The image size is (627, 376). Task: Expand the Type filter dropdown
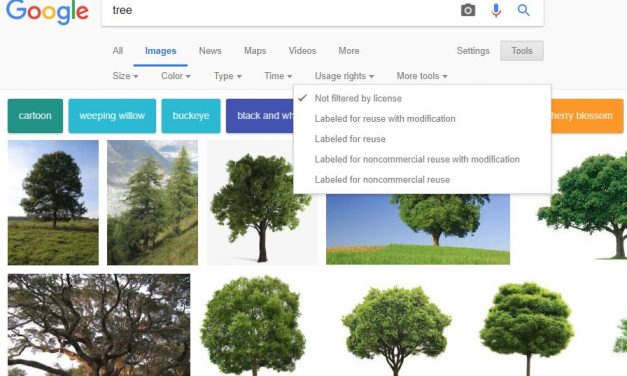click(x=228, y=76)
